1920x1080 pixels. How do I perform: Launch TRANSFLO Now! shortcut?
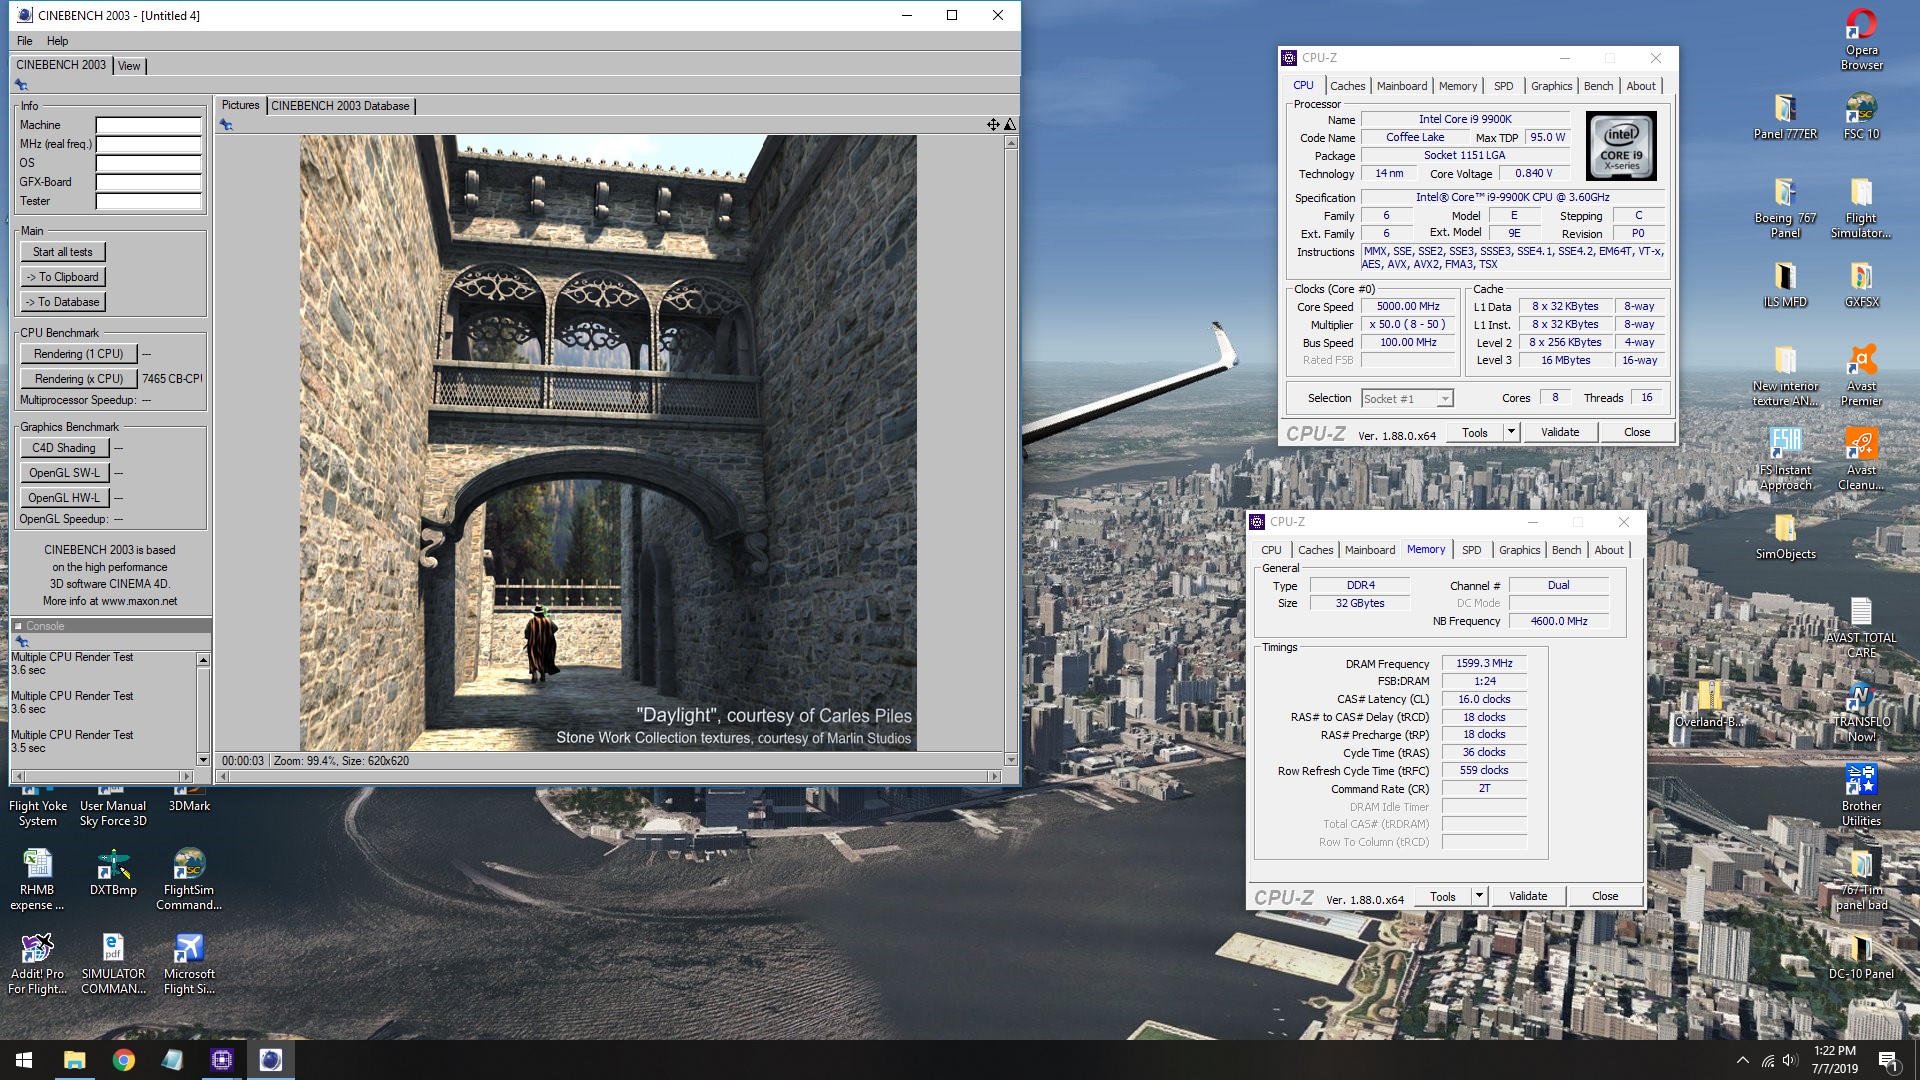1861,712
